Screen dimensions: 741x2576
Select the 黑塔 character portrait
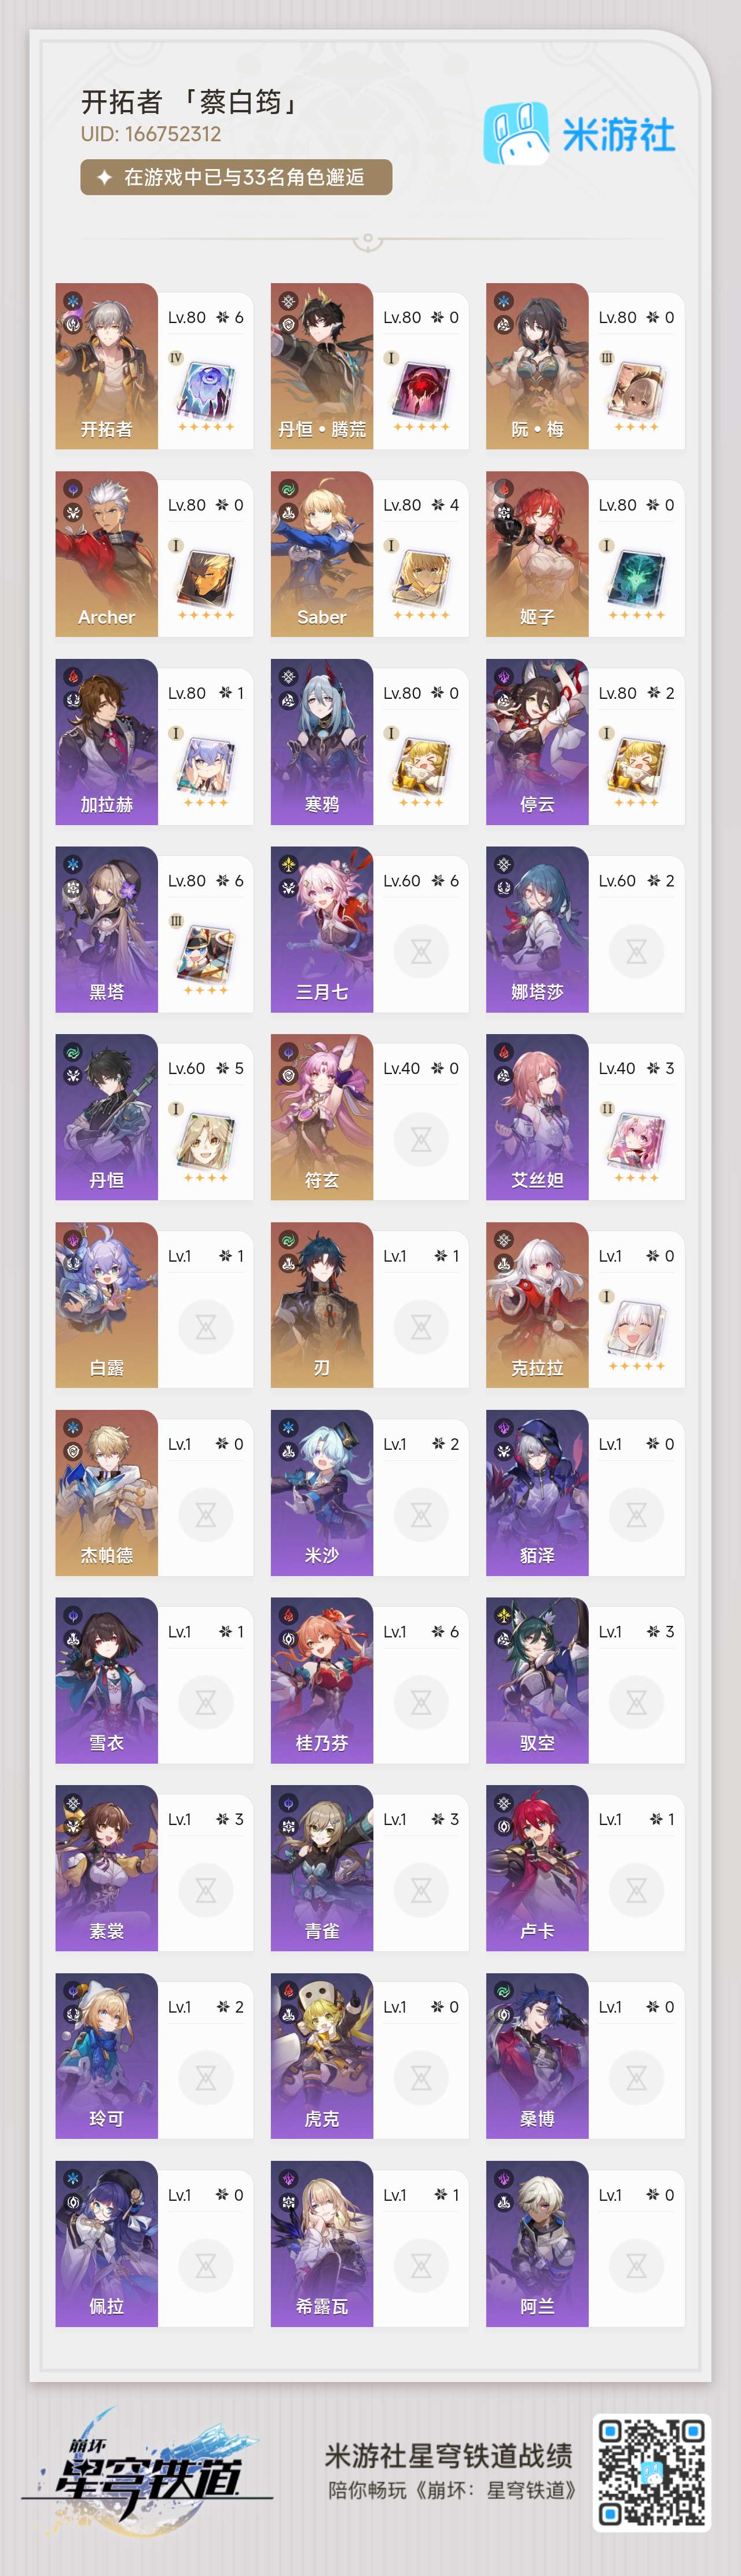pos(107,929)
